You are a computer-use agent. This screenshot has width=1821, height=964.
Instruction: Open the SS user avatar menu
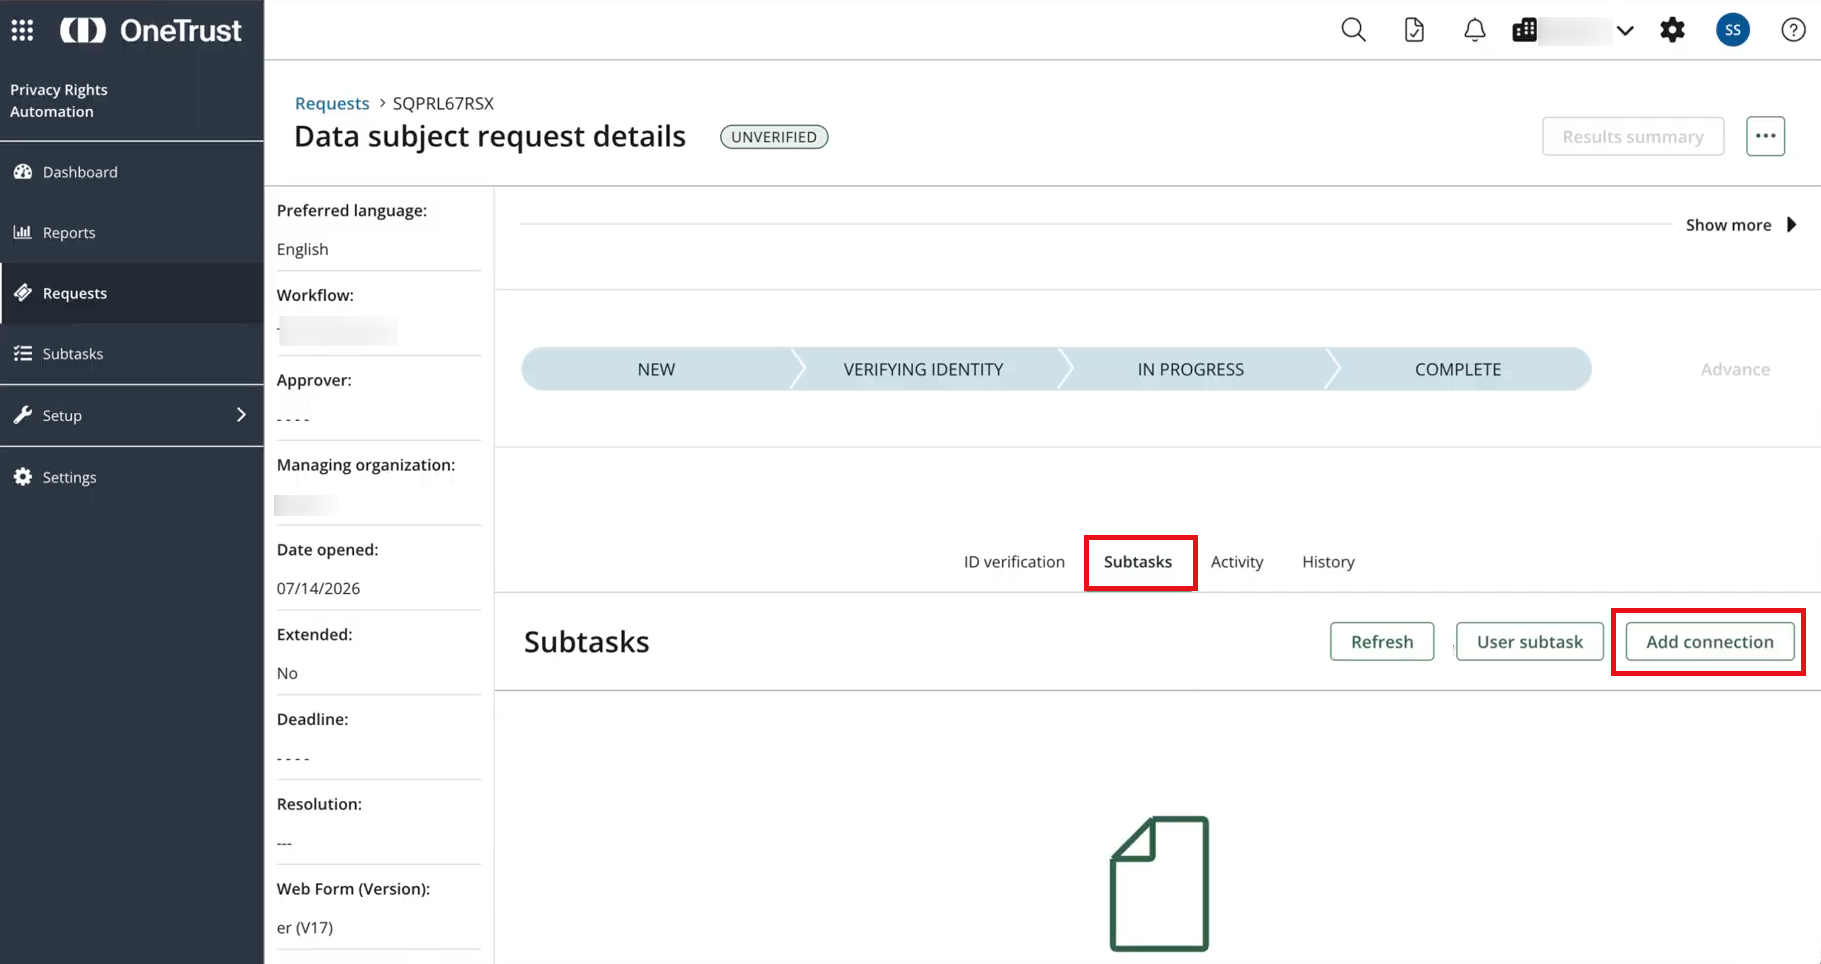(1733, 30)
